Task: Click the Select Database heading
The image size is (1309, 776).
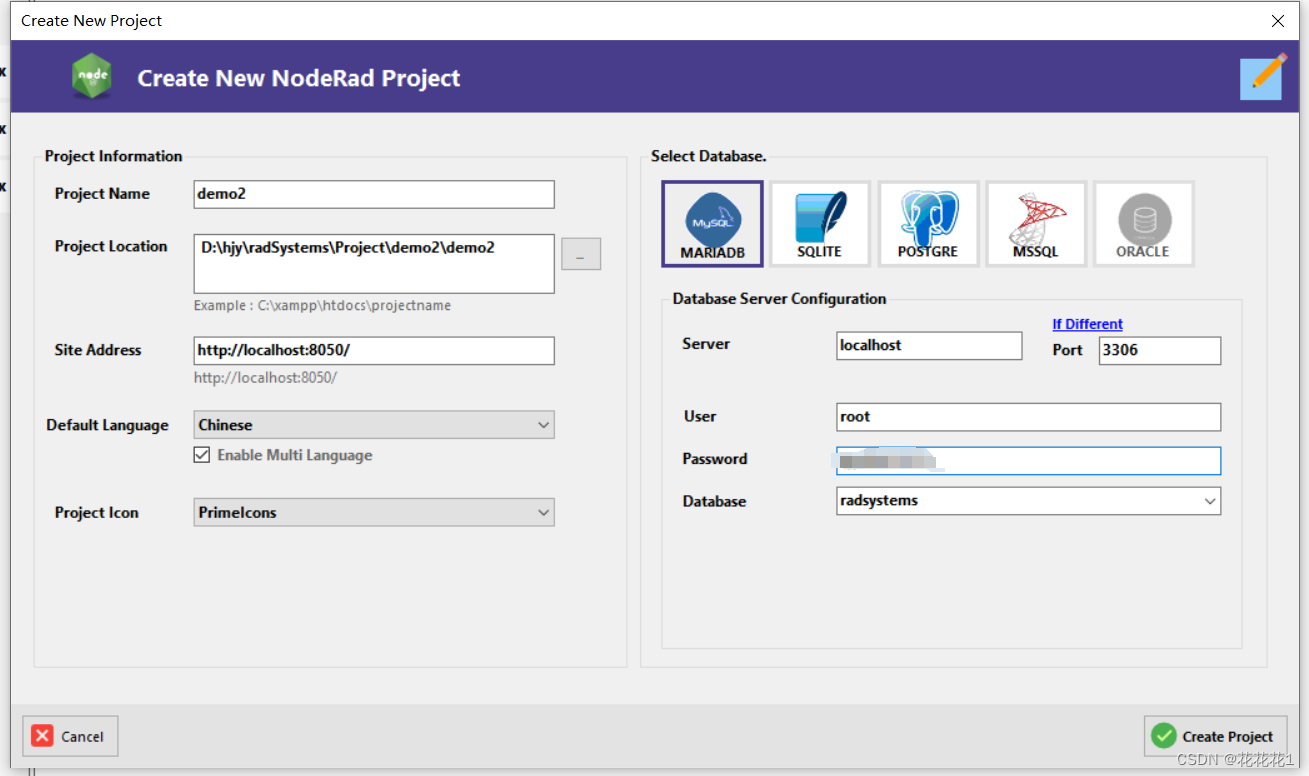Action: 708,156
